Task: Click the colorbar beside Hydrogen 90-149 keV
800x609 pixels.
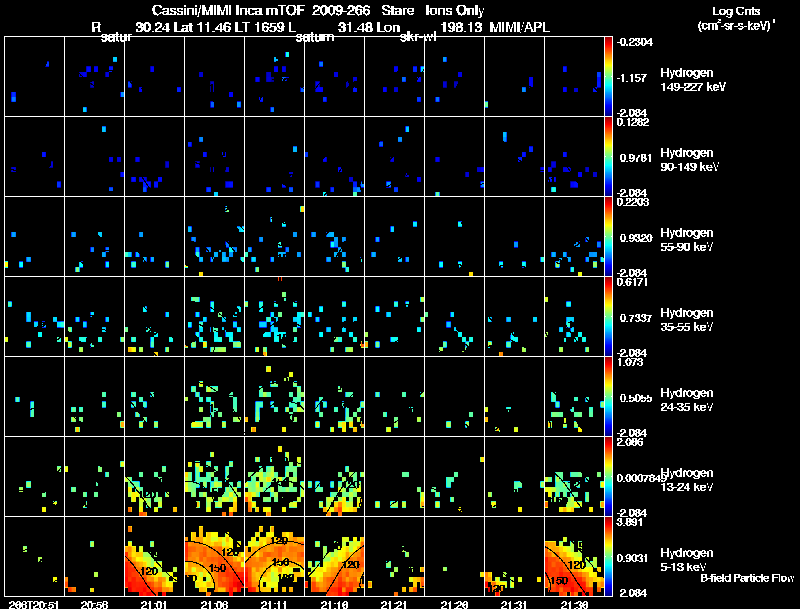Action: [x=608, y=156]
